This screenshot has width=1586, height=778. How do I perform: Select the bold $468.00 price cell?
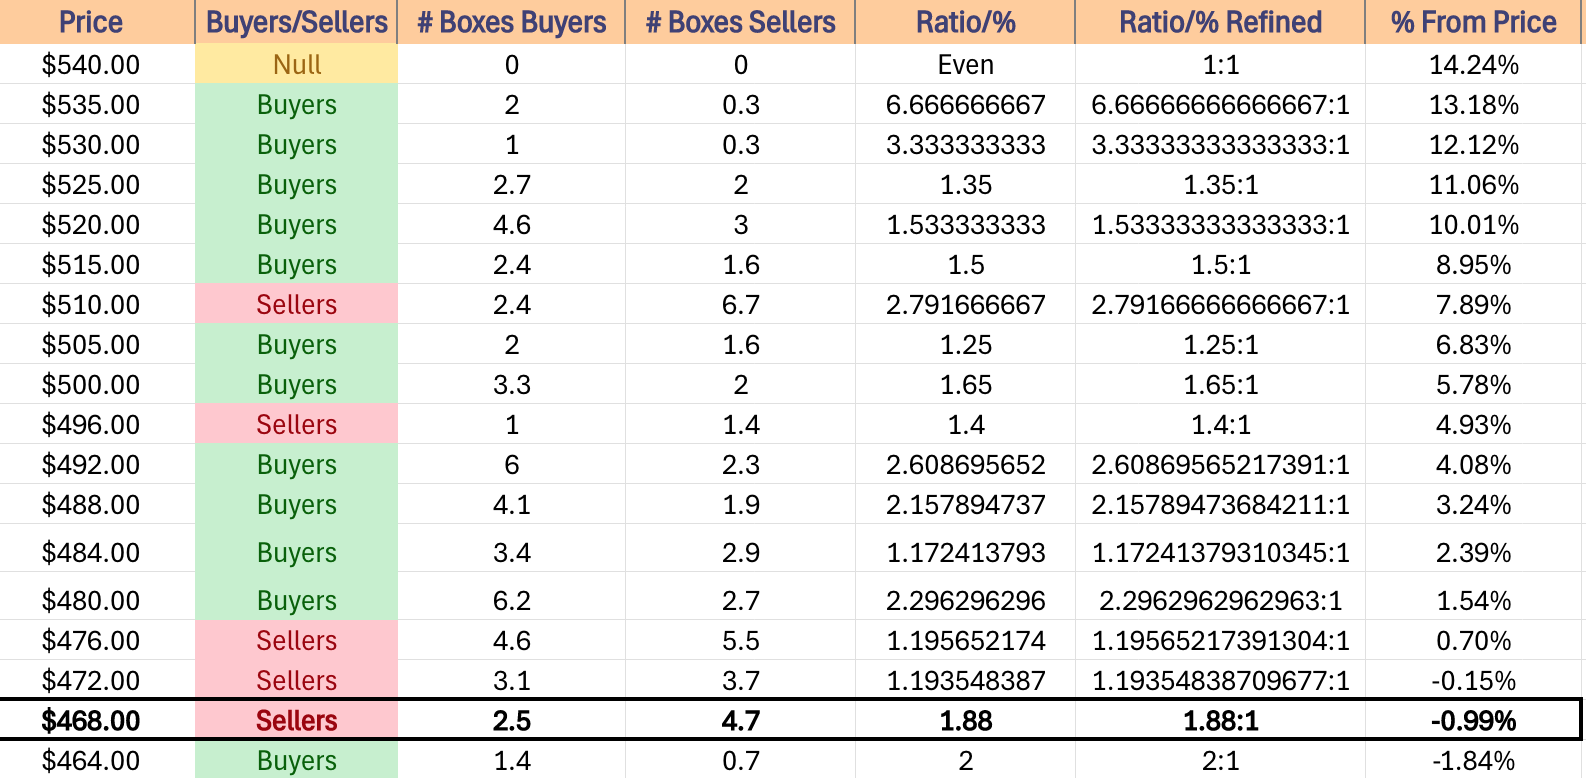pyautogui.click(x=97, y=721)
